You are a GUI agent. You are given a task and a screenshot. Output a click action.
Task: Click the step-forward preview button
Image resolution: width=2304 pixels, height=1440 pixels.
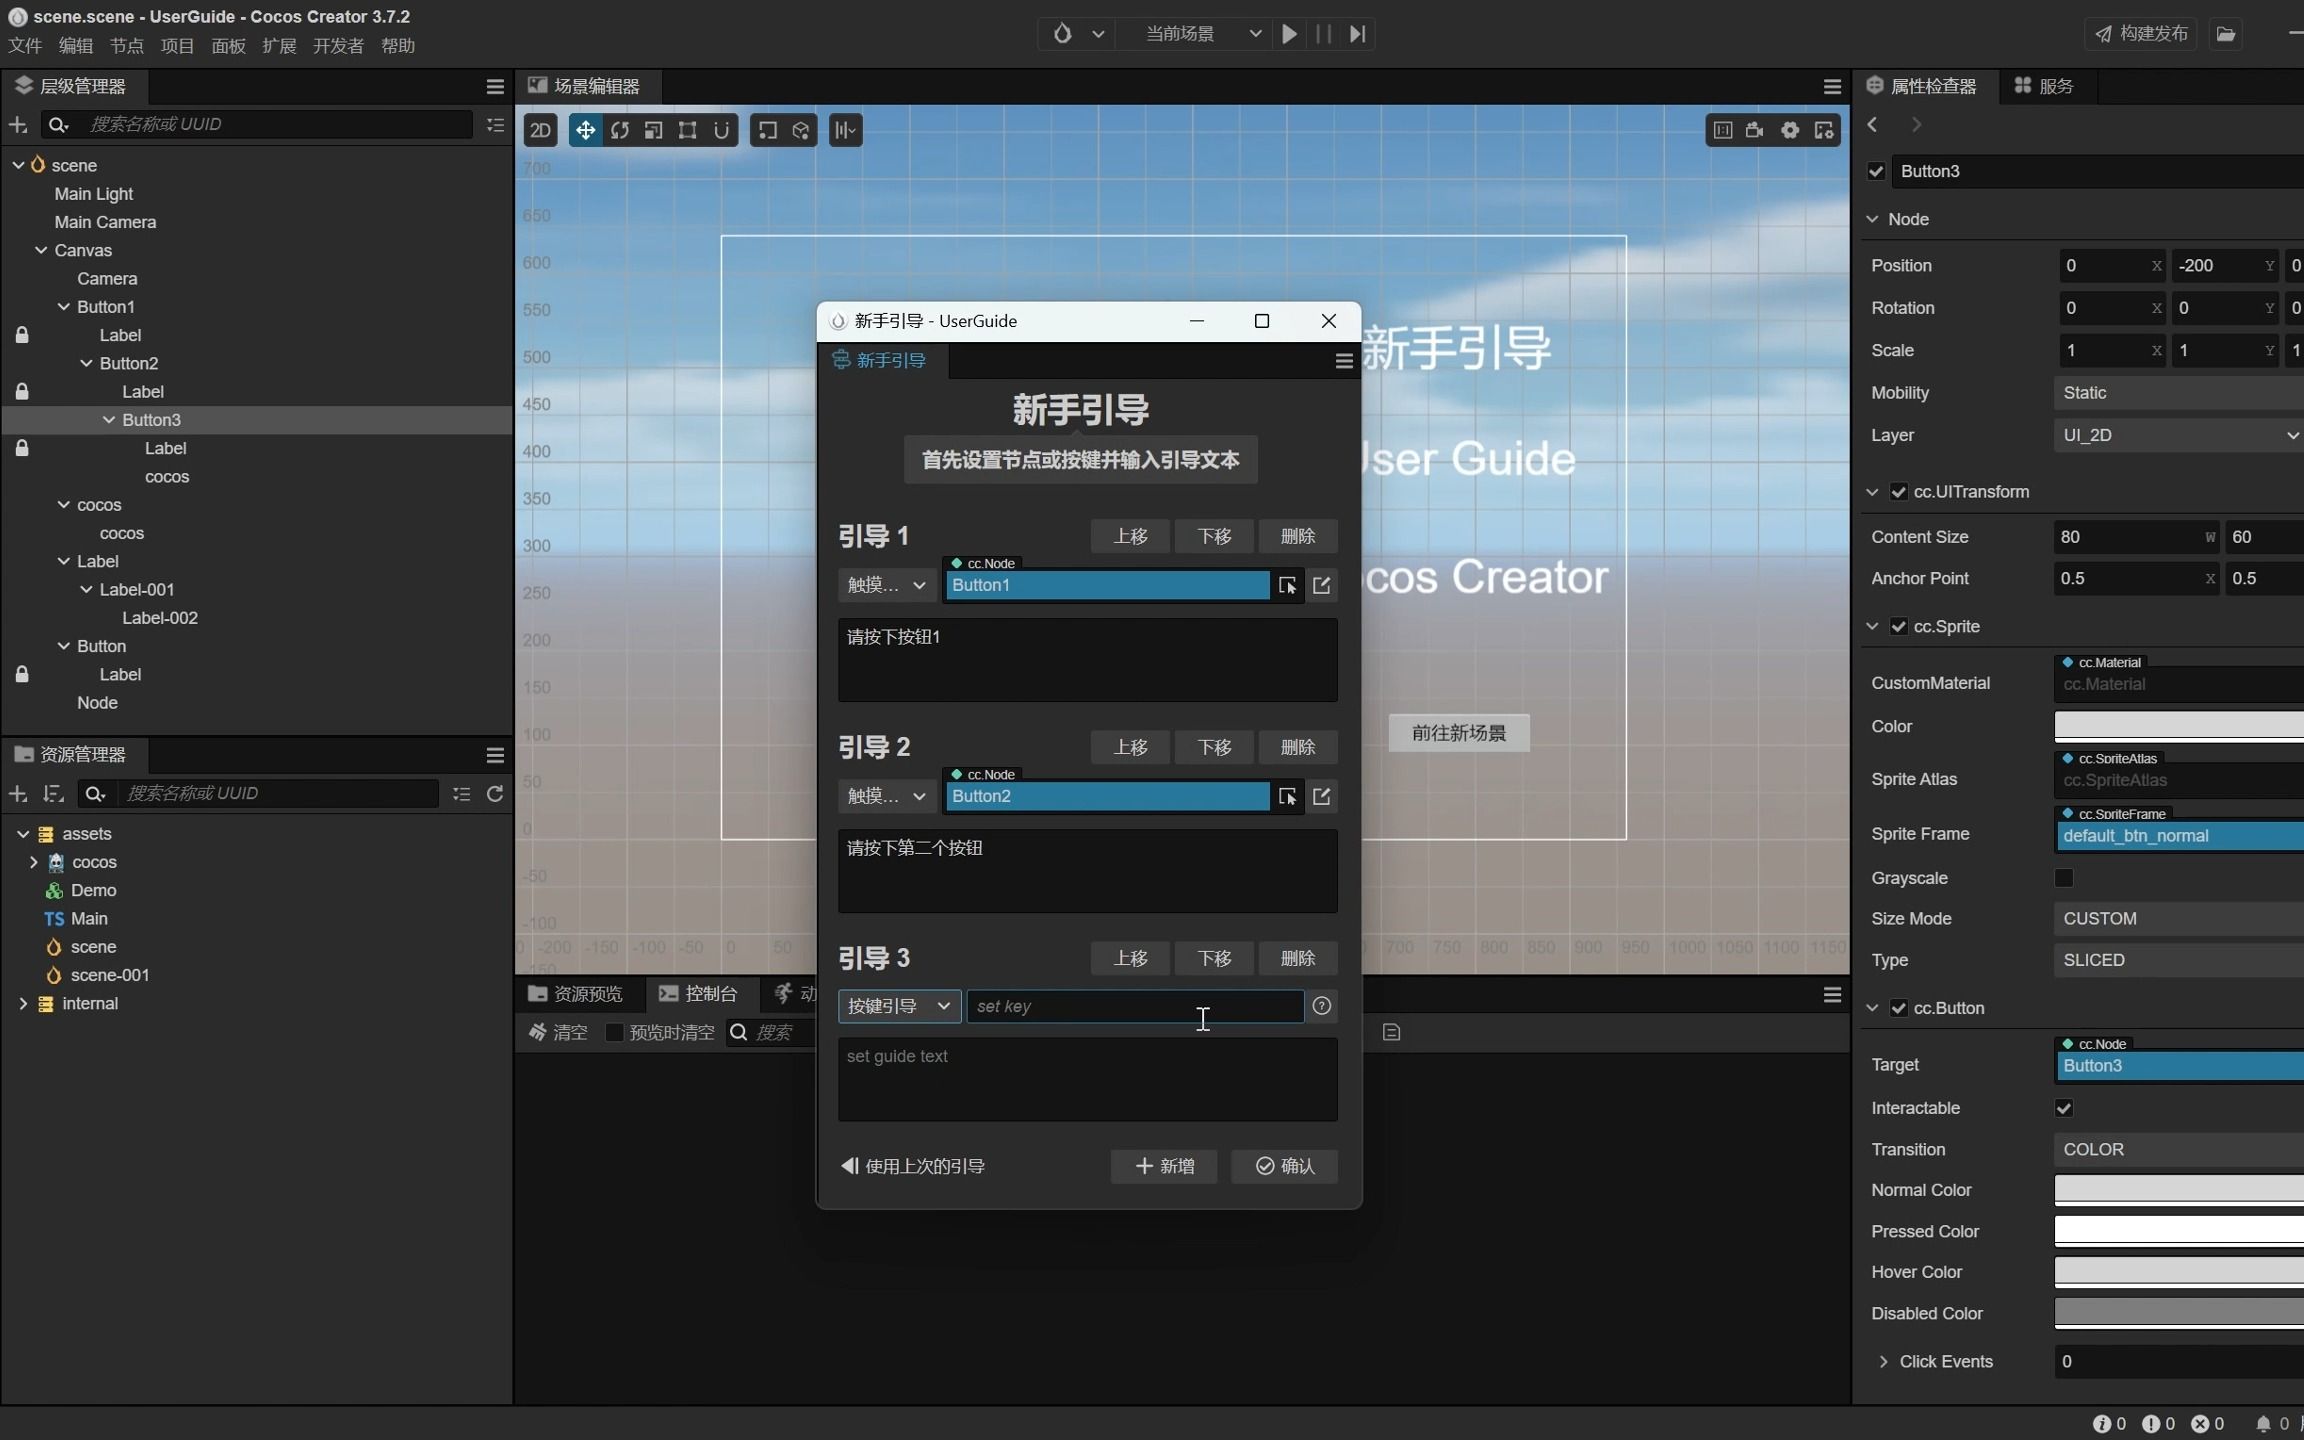point(1357,34)
